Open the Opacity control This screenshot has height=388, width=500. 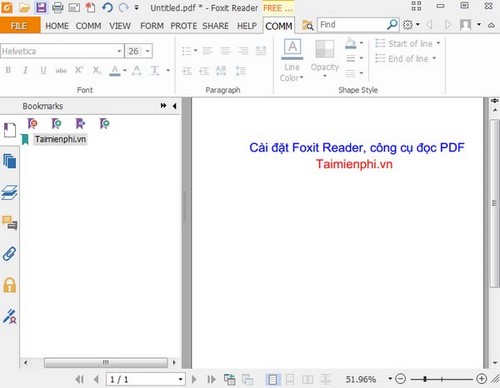(x=325, y=59)
